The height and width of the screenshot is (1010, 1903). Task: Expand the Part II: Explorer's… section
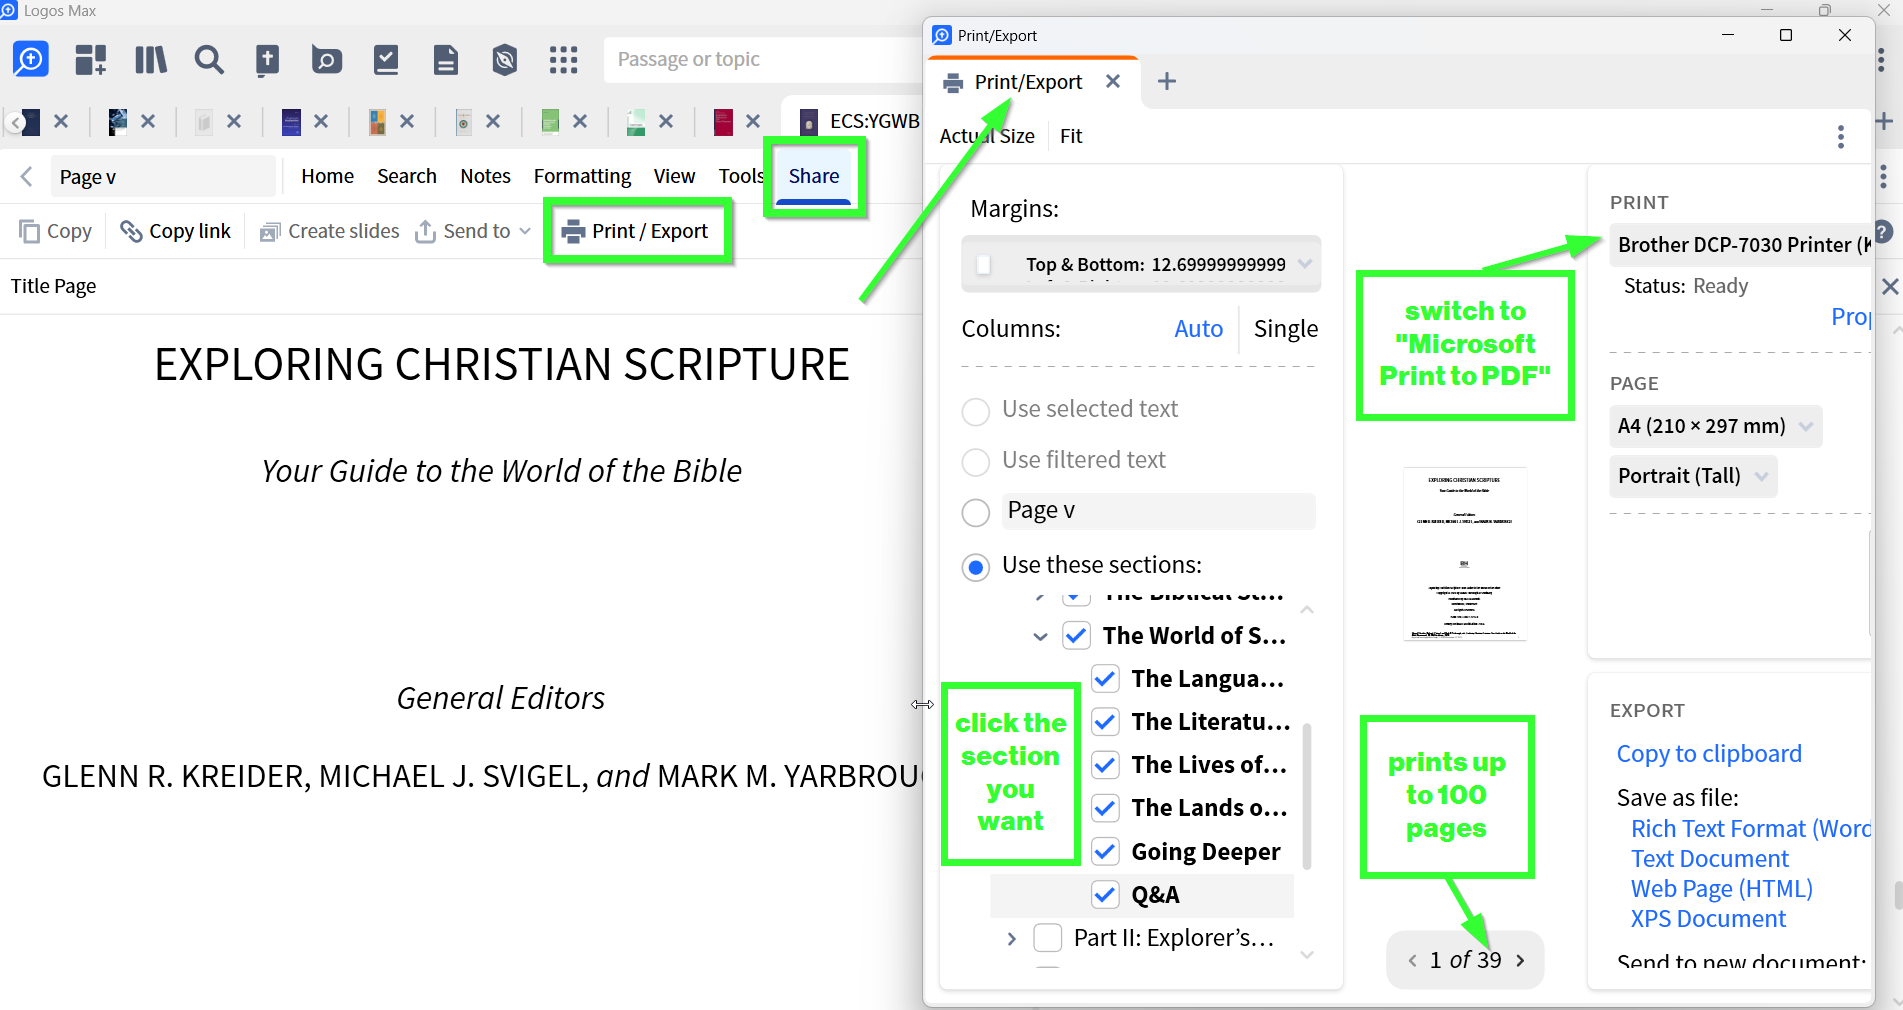tap(1012, 939)
